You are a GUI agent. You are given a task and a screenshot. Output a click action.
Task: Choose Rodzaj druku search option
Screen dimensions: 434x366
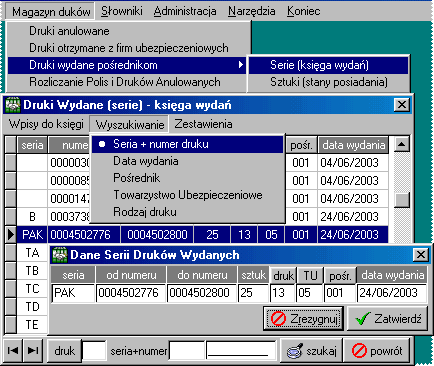point(187,212)
